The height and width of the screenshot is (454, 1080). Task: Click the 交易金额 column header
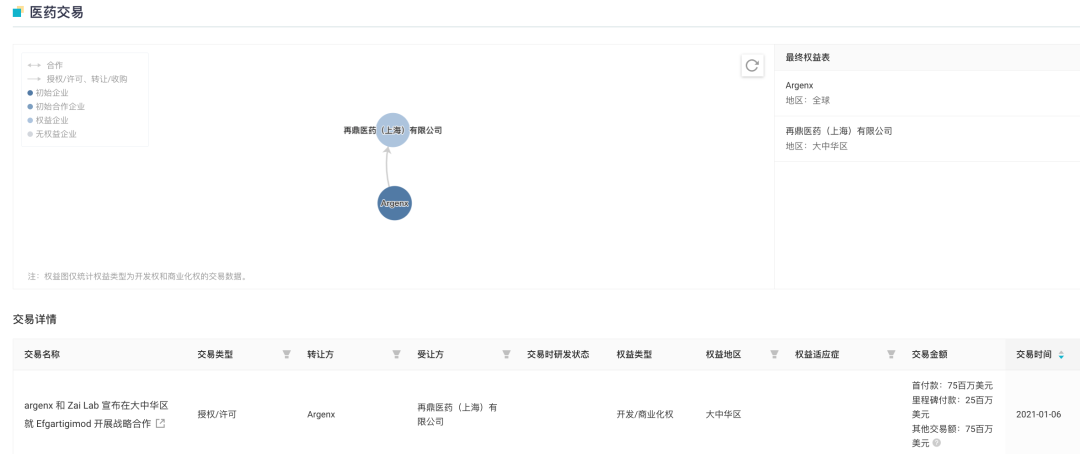pyautogui.click(x=929, y=354)
